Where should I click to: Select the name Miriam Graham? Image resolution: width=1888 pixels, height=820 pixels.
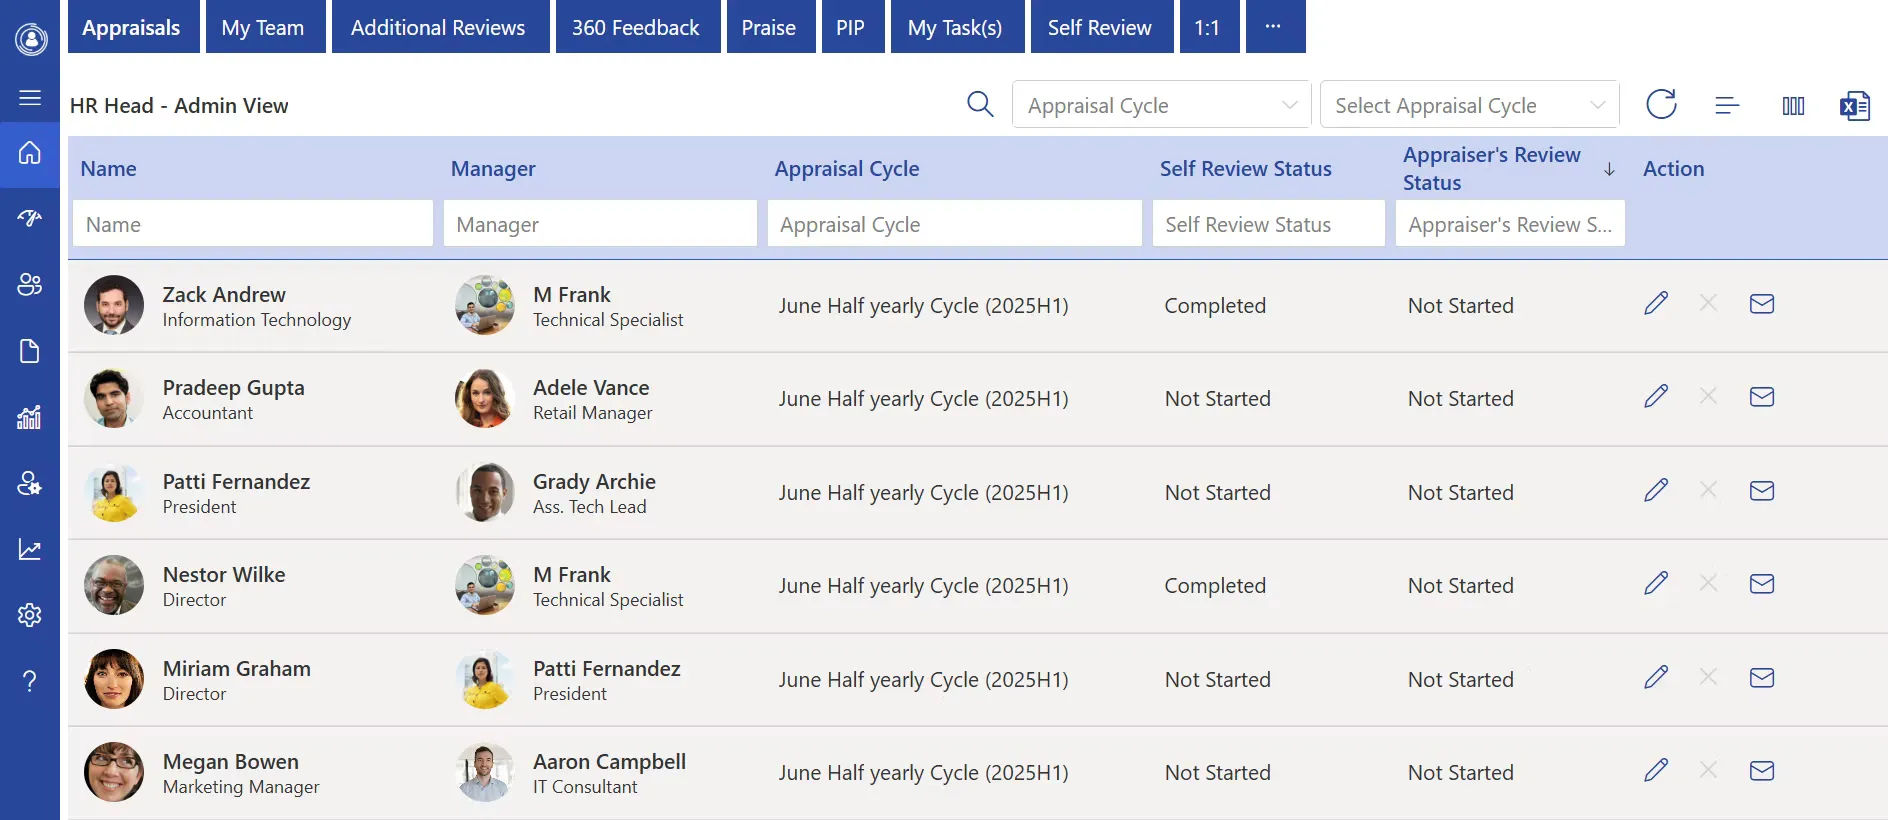click(x=237, y=669)
